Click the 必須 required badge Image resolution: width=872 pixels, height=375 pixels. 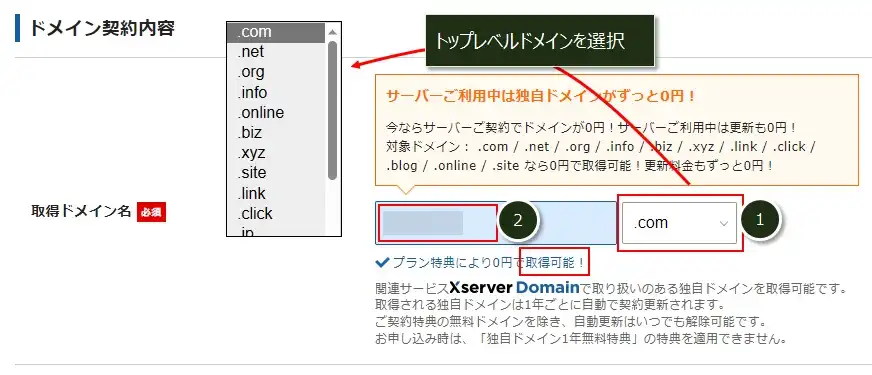[151, 212]
